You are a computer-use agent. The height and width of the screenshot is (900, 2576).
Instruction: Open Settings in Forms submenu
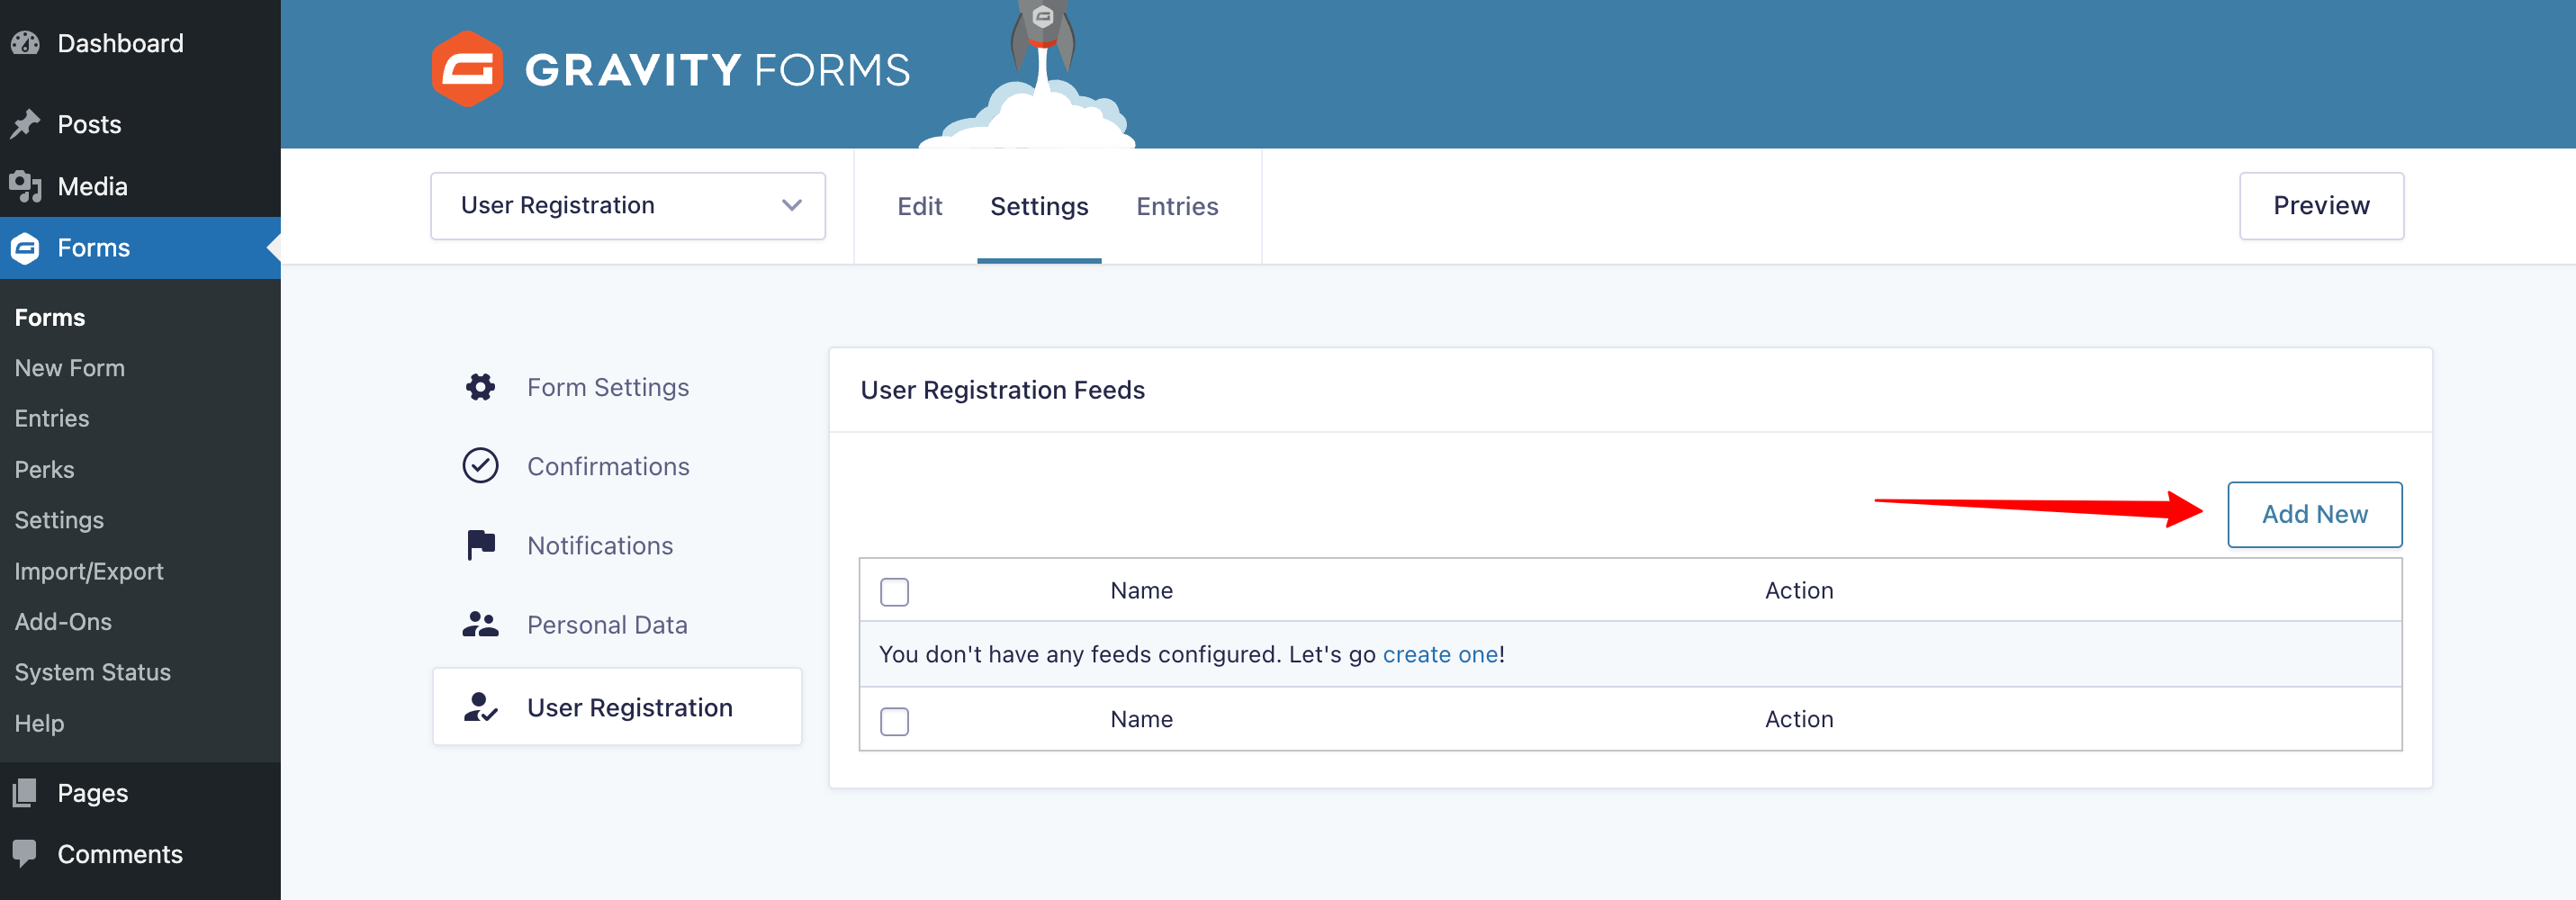pyautogui.click(x=59, y=520)
